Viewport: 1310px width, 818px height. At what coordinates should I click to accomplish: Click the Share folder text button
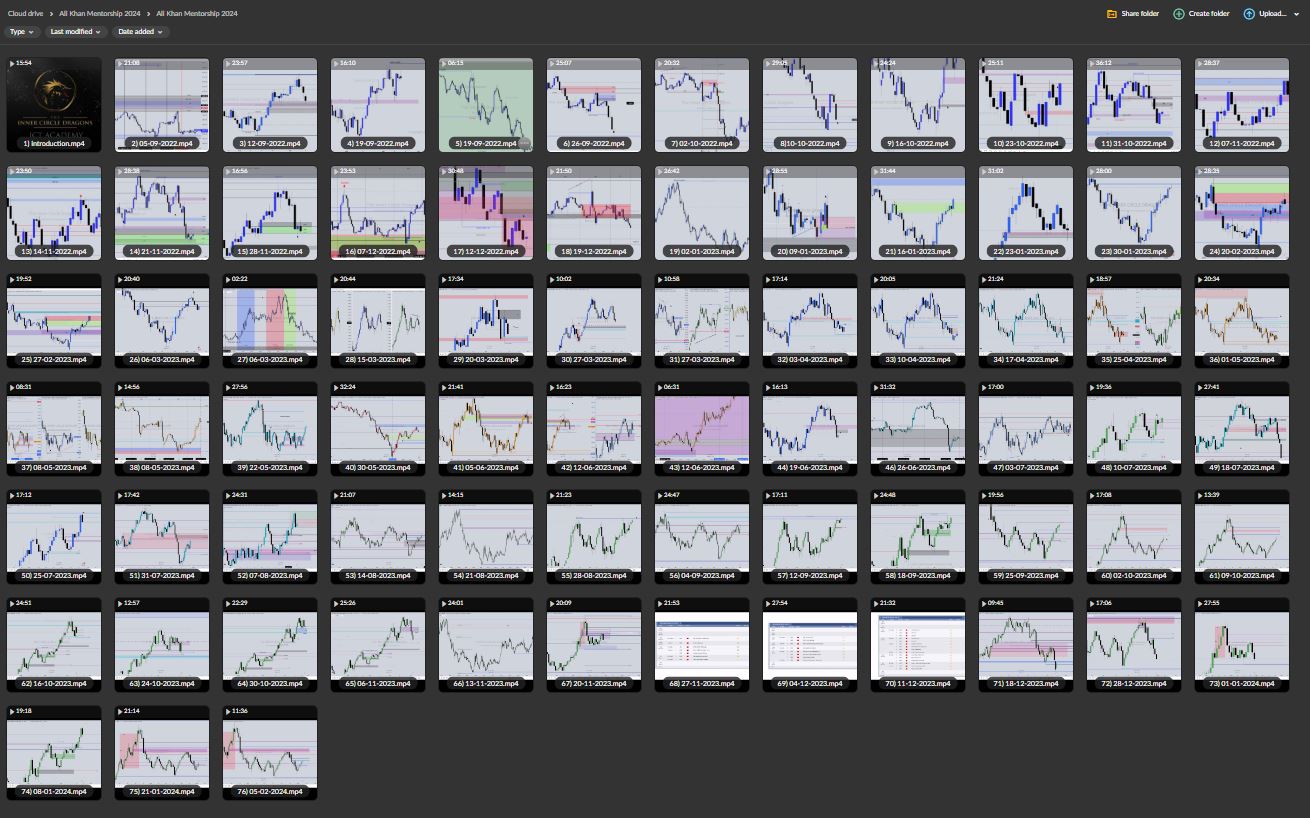pos(1140,14)
